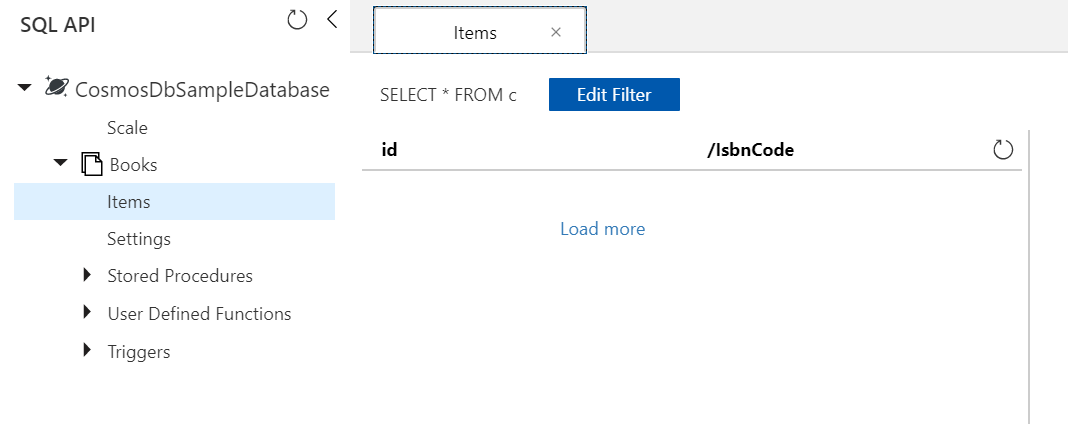Open Scale under the database

pyautogui.click(x=127, y=128)
